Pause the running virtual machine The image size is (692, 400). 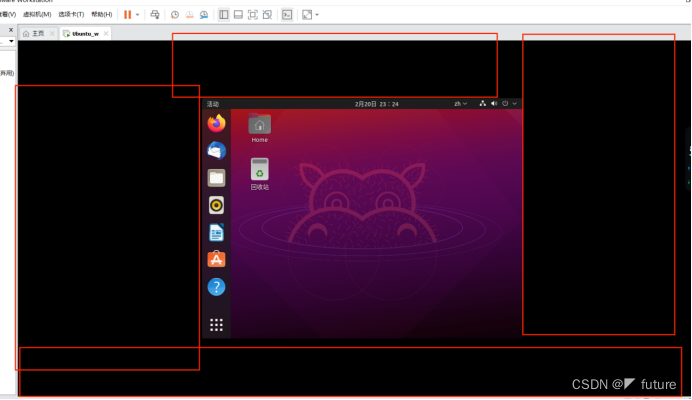click(x=127, y=15)
